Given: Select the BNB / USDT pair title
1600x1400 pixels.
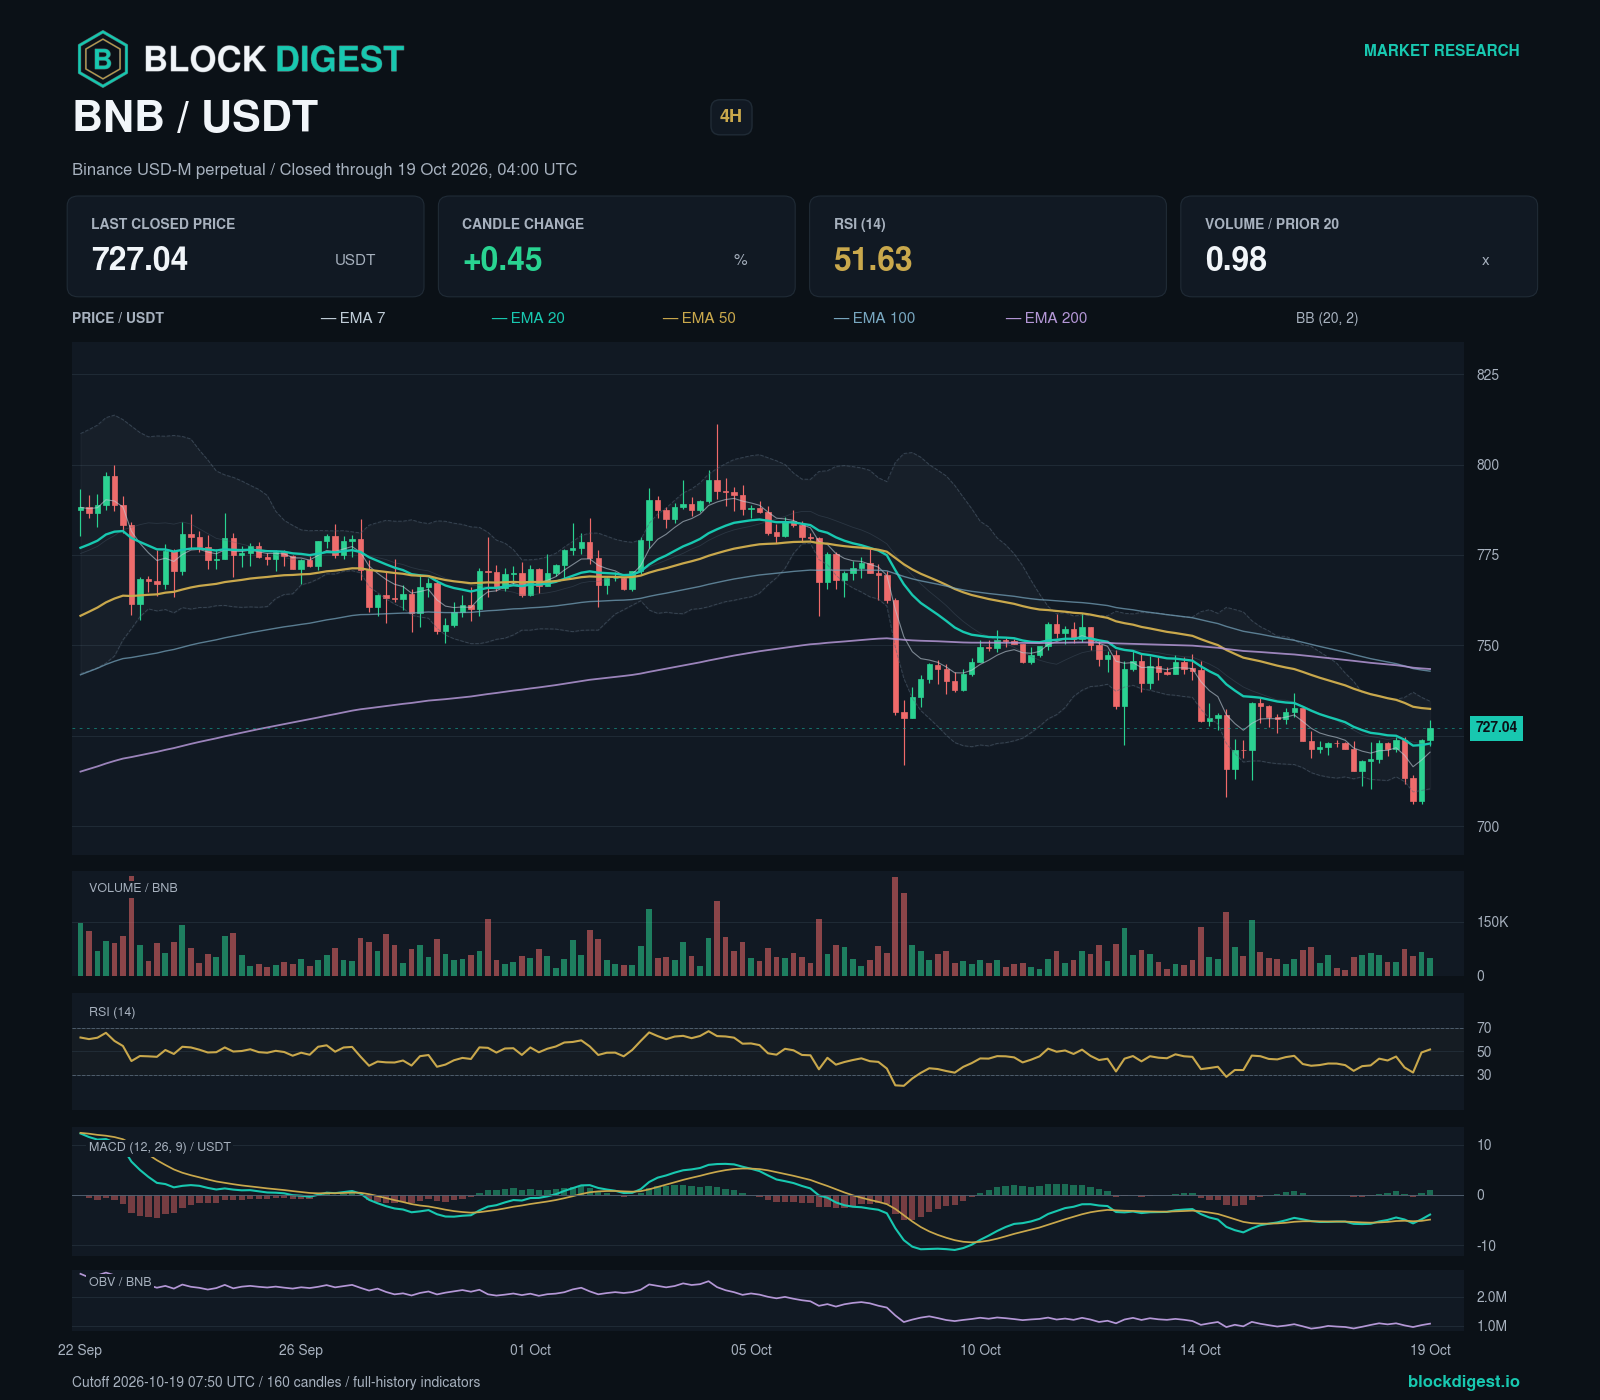Looking at the screenshot, I should pos(196,117).
